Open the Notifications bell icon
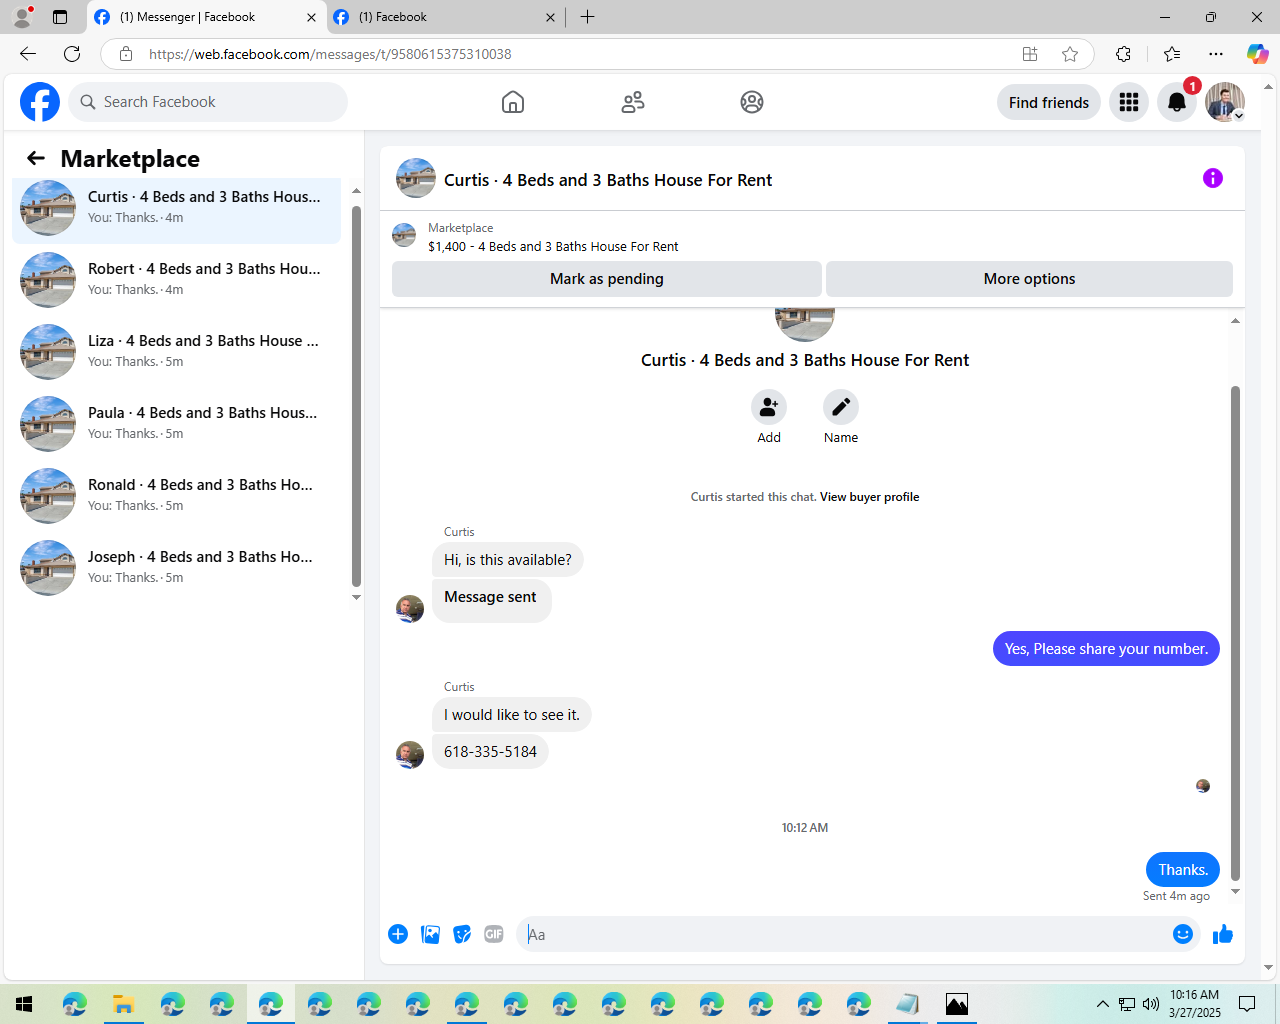The height and width of the screenshot is (1024, 1280). 1177,102
